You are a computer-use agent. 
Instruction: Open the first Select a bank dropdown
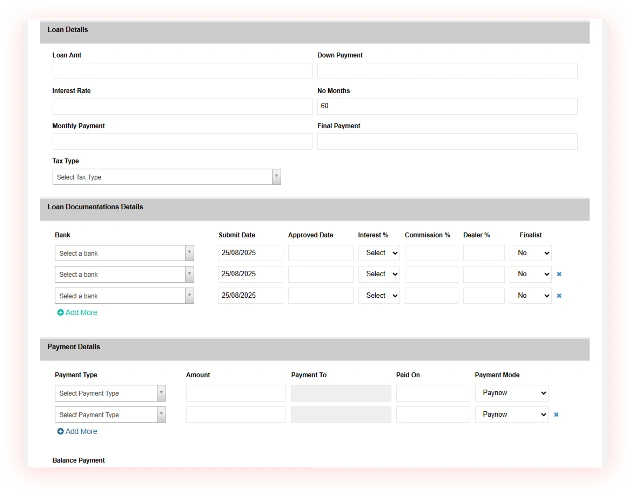point(124,253)
